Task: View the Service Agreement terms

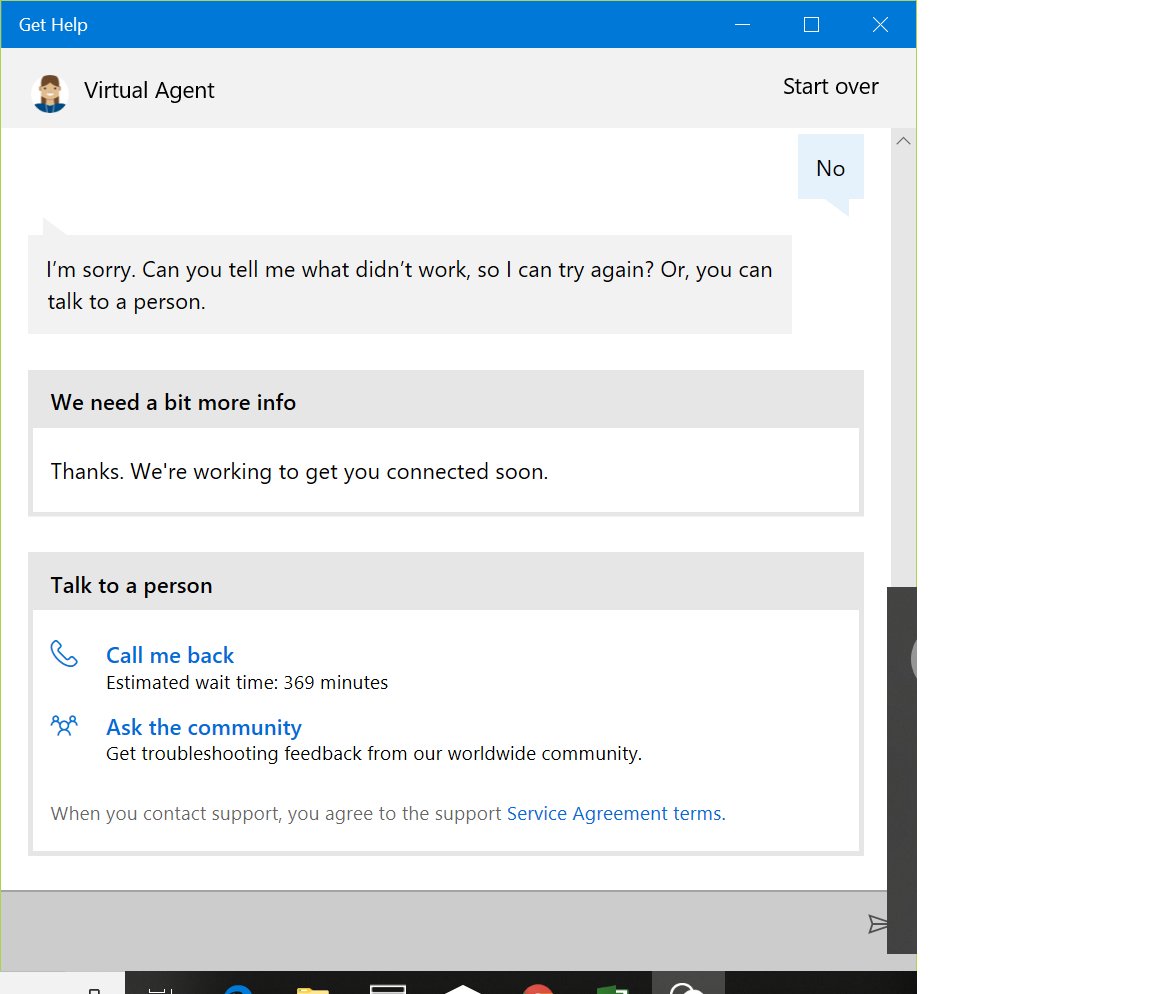Action: click(x=613, y=813)
